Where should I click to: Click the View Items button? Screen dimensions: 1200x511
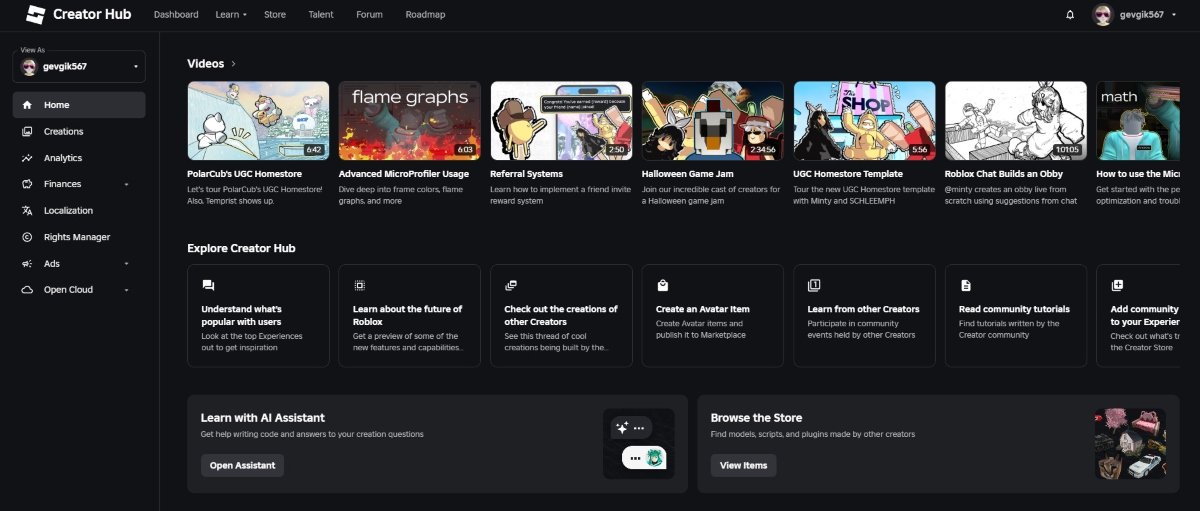pos(743,465)
